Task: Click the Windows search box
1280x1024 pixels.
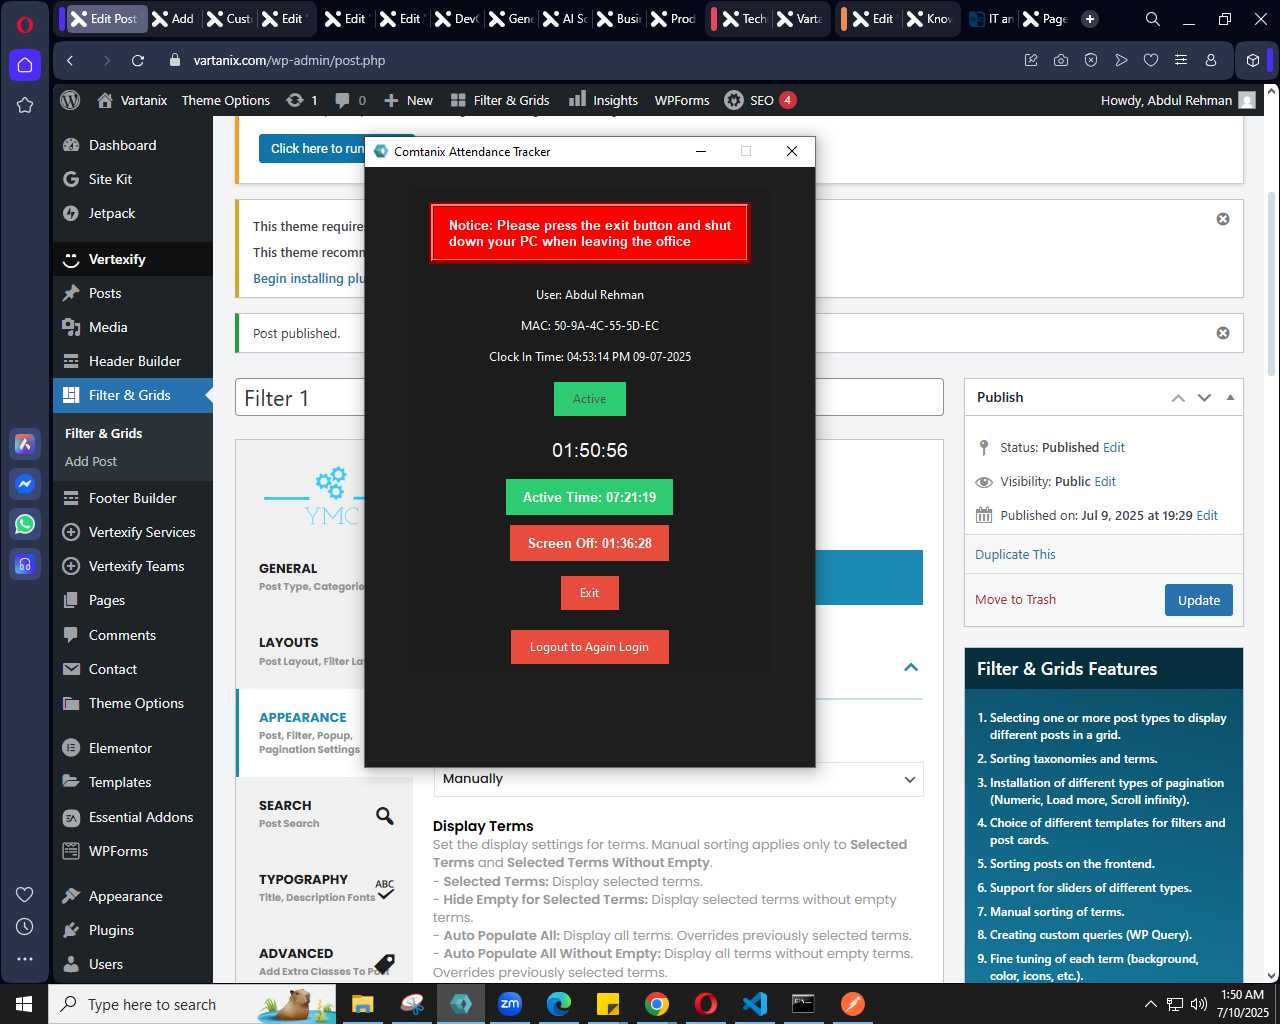Action: 190,1004
